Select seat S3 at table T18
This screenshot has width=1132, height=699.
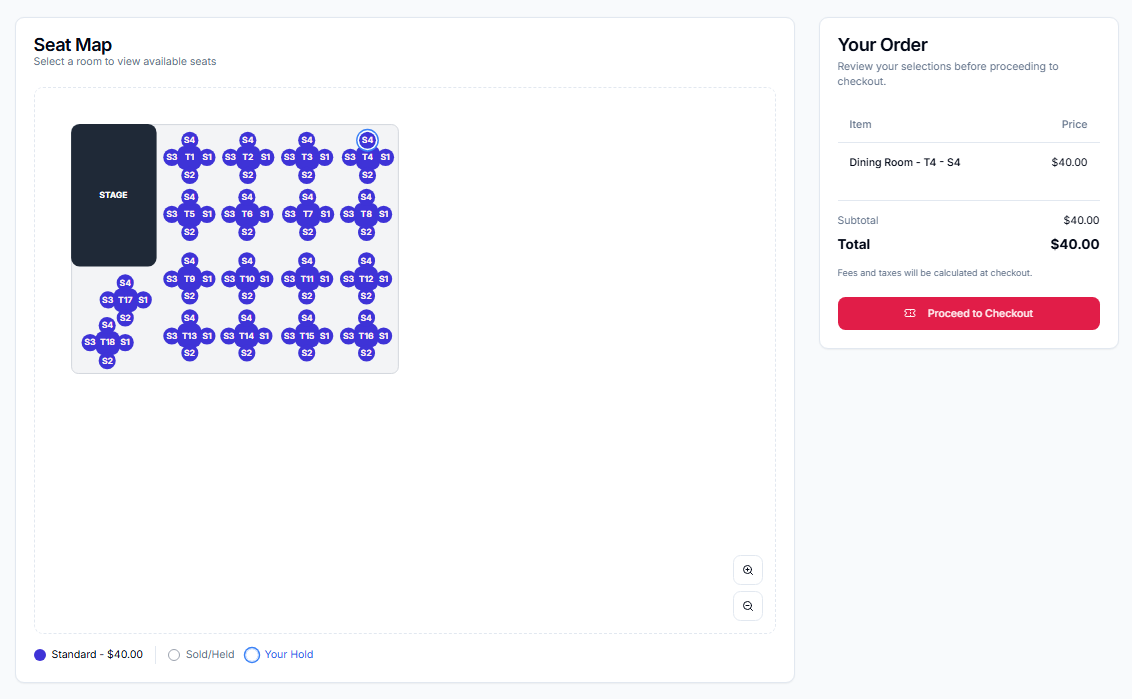[x=89, y=342]
